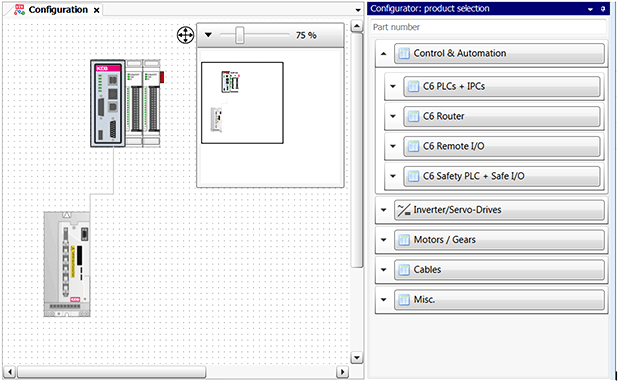The image size is (618, 382).
Task: Click the Misc. category icon
Action: pos(404,300)
